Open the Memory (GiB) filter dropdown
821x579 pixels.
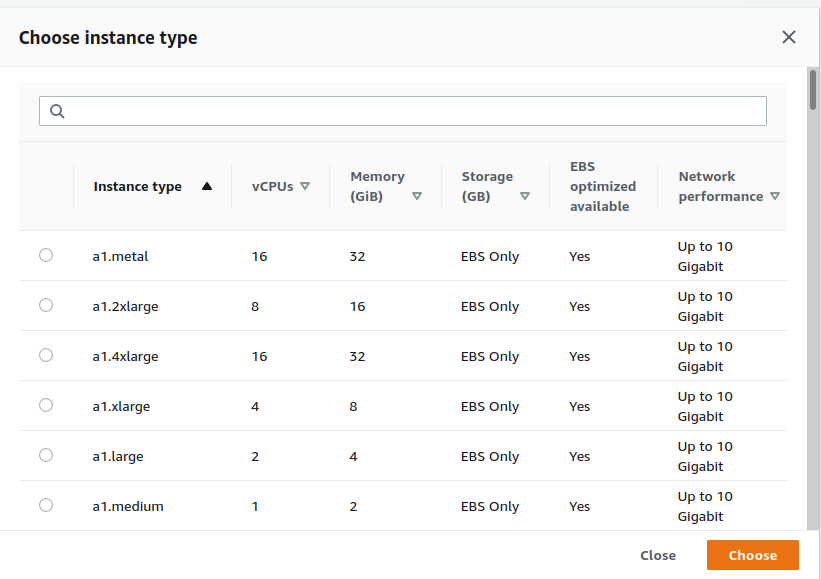[416, 196]
